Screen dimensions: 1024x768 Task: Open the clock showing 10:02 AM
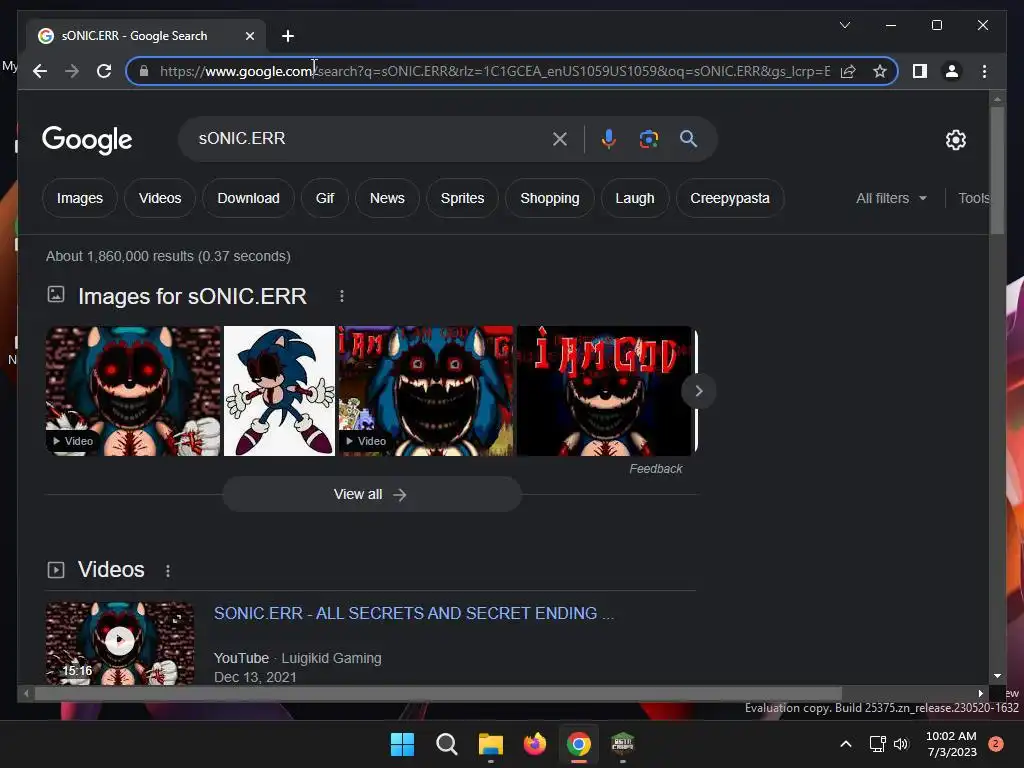(952, 744)
